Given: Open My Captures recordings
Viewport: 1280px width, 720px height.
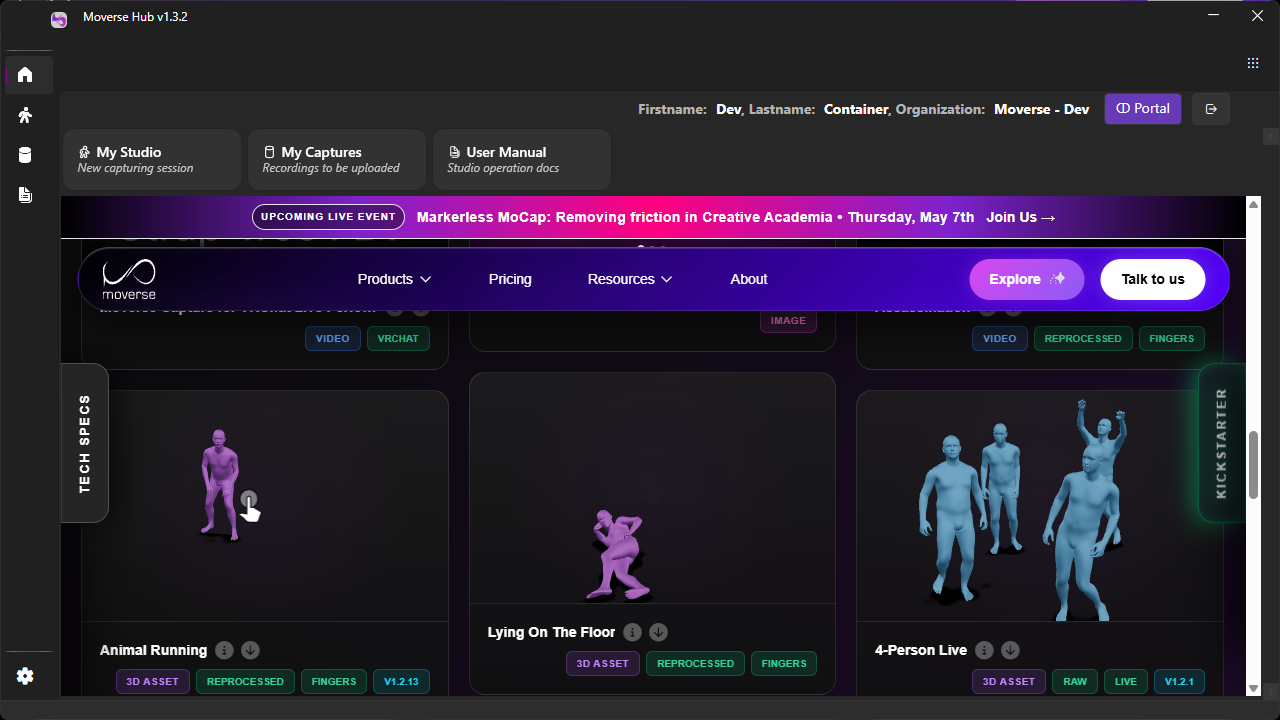Looking at the screenshot, I should (x=337, y=159).
